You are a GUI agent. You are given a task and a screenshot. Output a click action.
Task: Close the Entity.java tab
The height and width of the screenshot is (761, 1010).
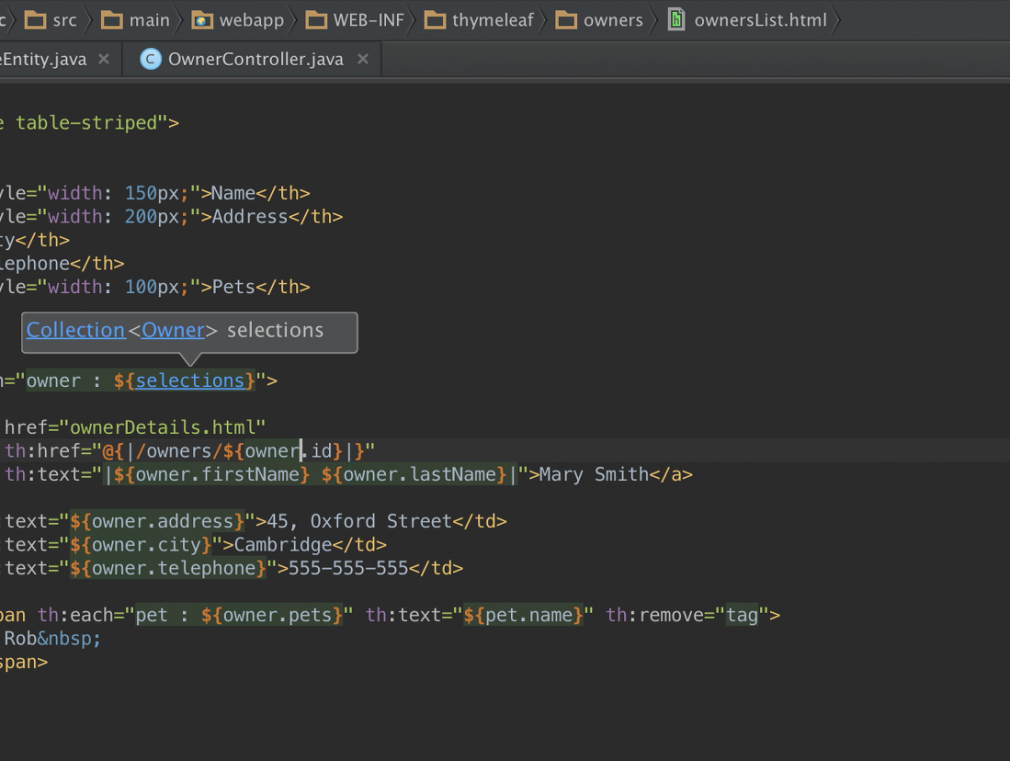coord(104,59)
